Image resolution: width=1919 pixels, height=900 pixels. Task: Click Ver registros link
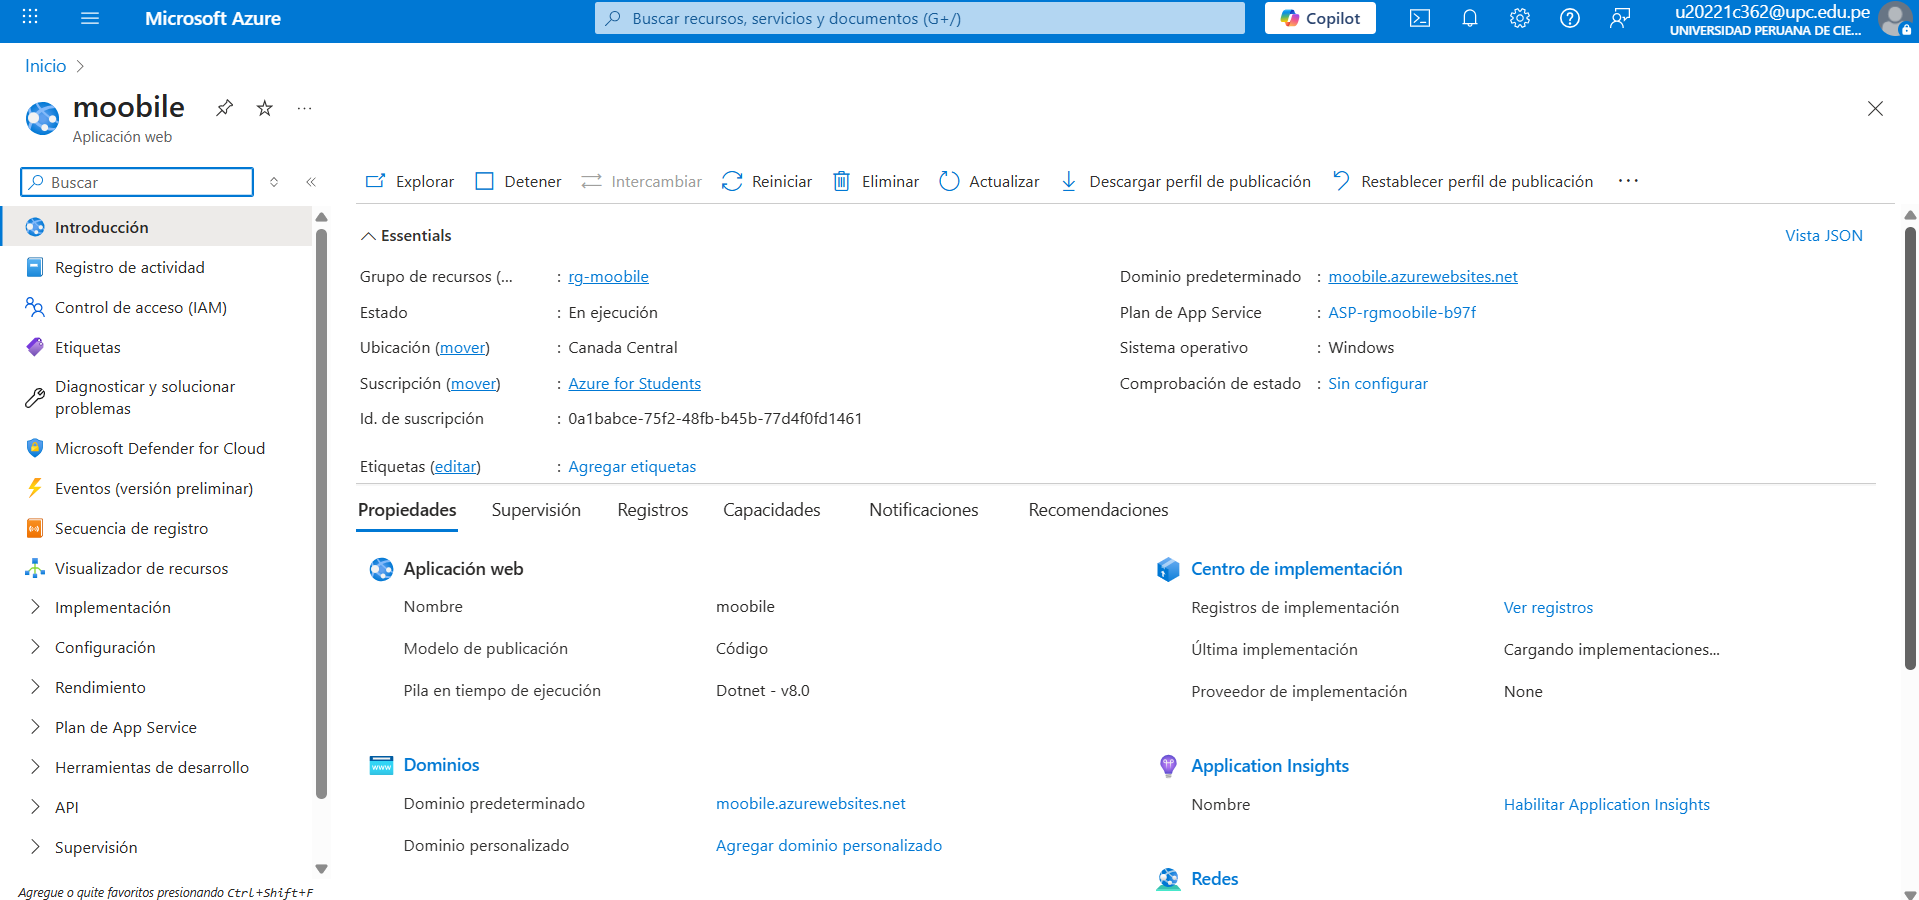(1548, 608)
